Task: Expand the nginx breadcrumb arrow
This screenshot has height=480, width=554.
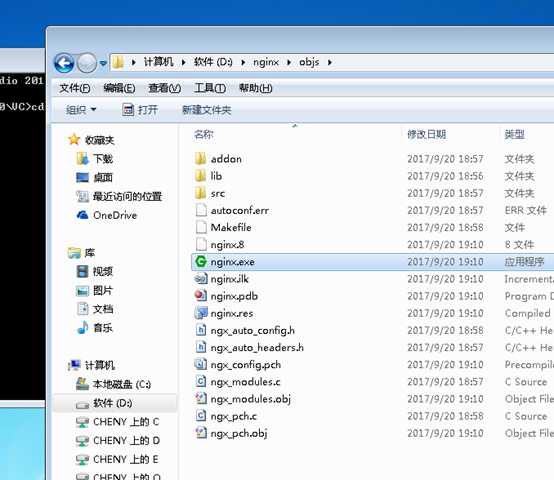Action: pos(289,63)
